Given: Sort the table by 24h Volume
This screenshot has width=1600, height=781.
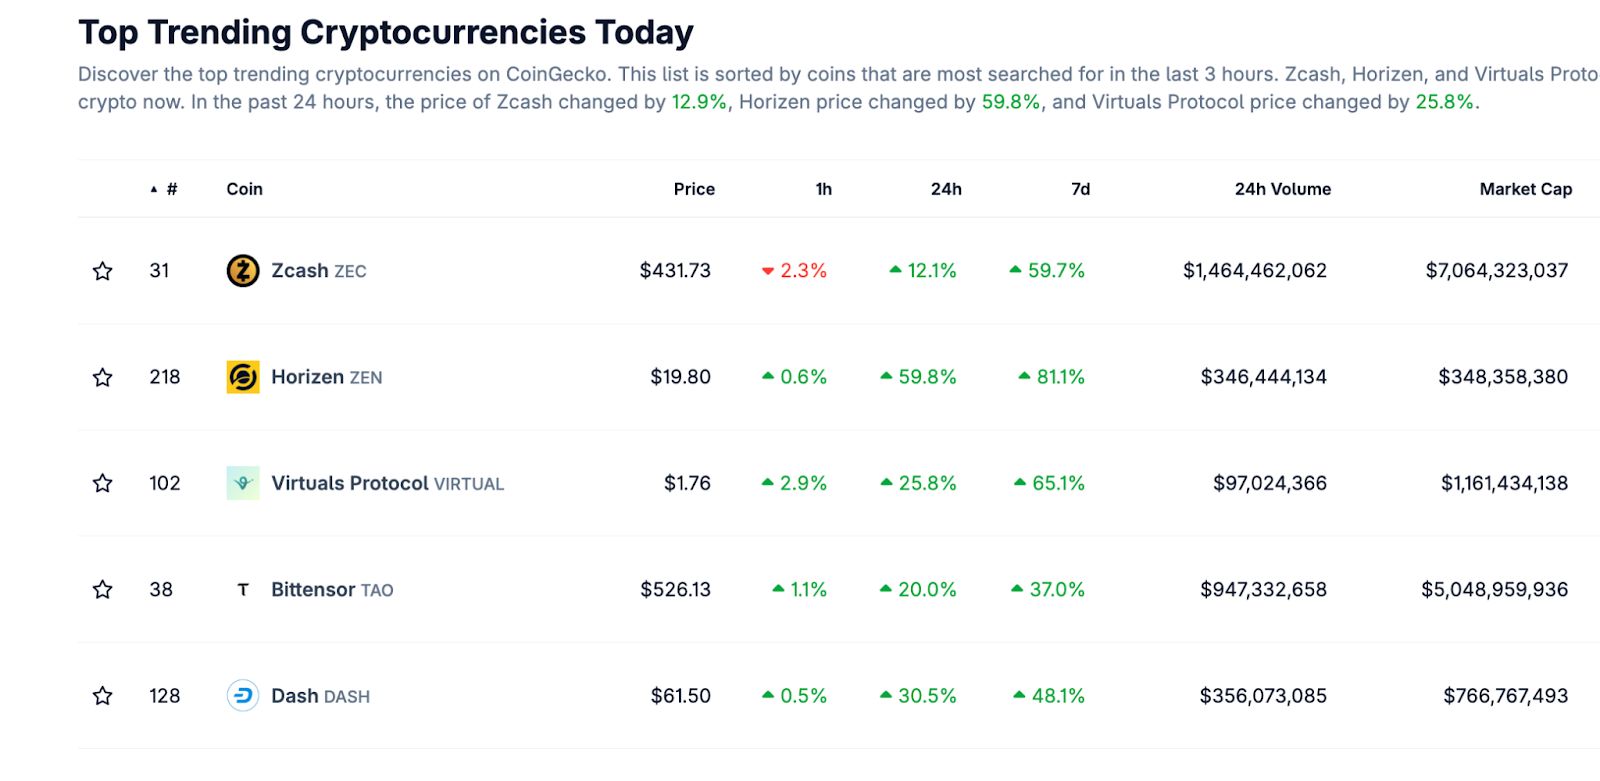Looking at the screenshot, I should (x=1283, y=188).
